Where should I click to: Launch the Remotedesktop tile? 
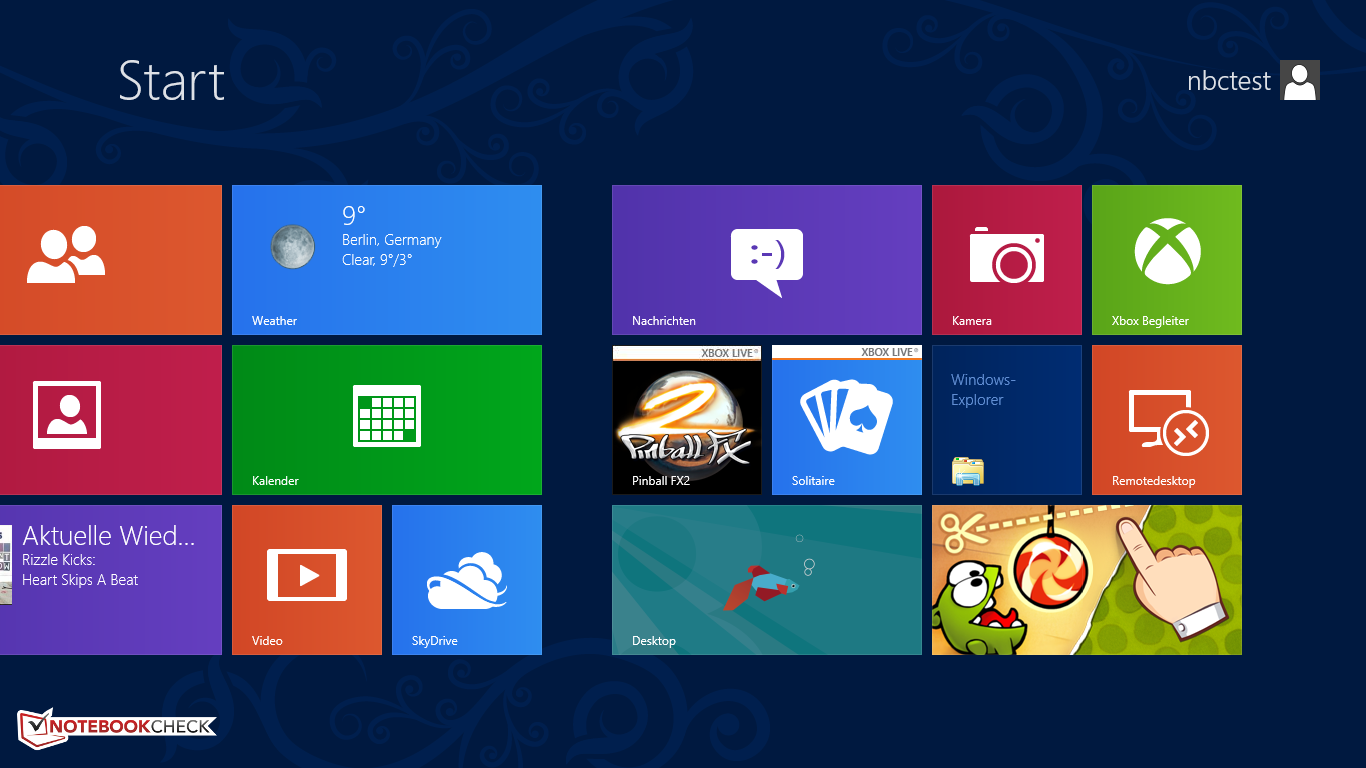(x=1166, y=419)
